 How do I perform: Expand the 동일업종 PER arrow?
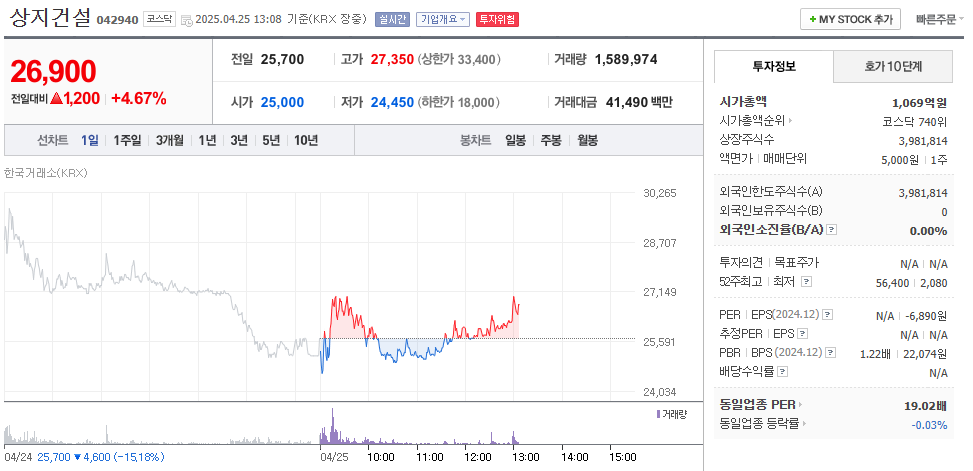(800, 406)
